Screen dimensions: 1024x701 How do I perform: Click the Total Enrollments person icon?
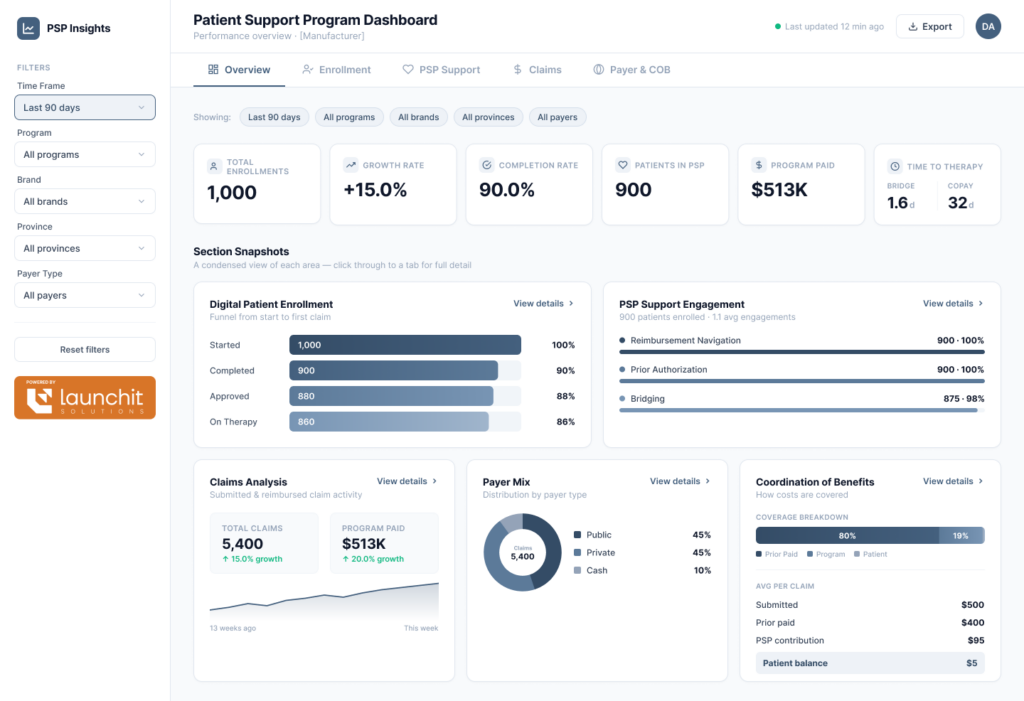point(213,166)
